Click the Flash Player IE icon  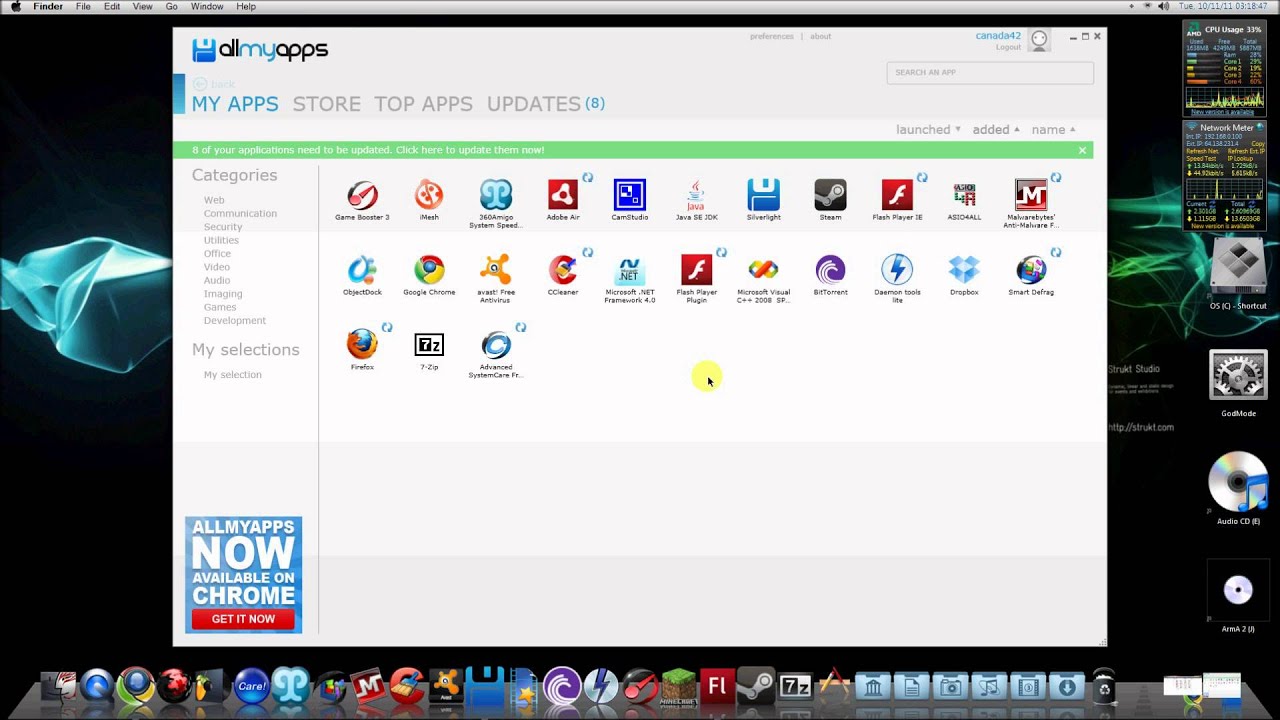click(x=897, y=195)
